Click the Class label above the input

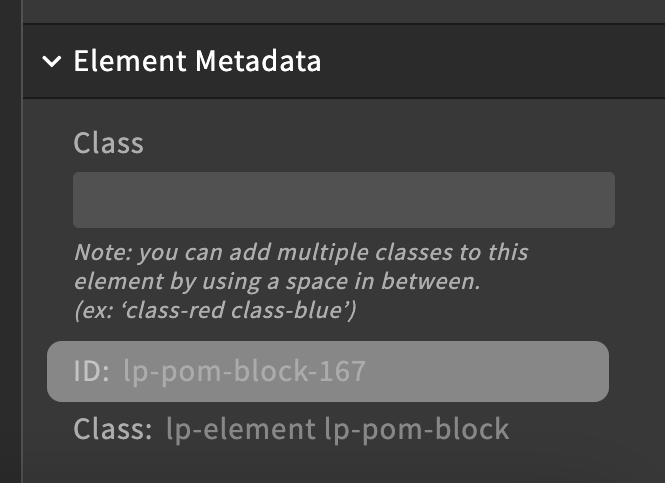[108, 143]
